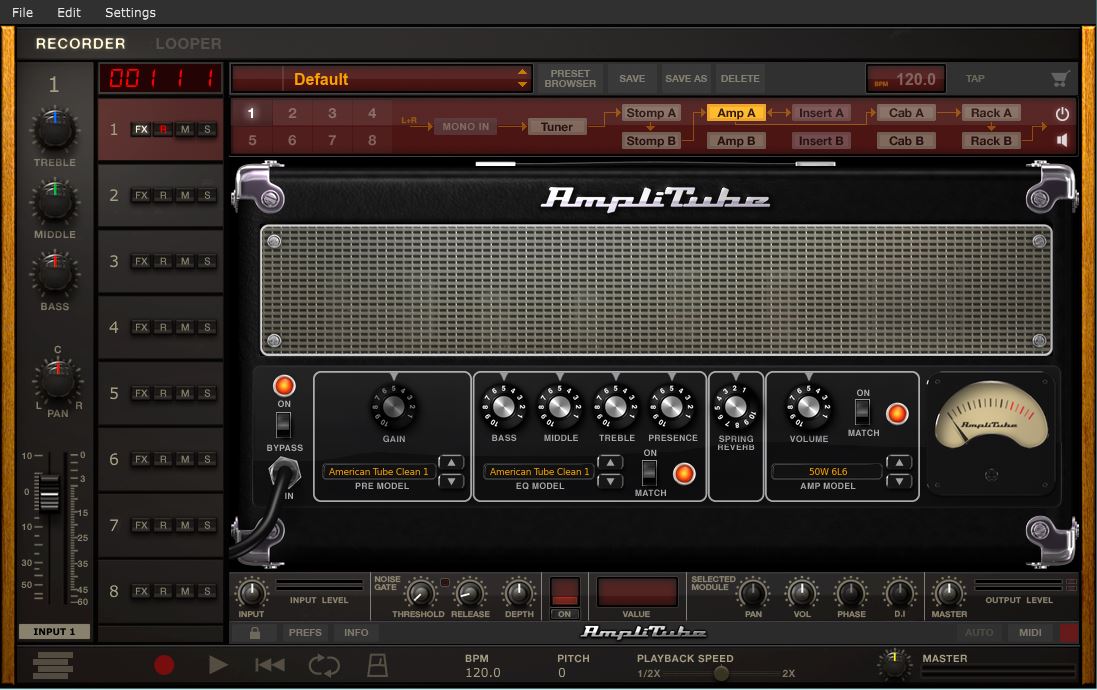
Task: Toggle the AUTO button
Action: [979, 633]
